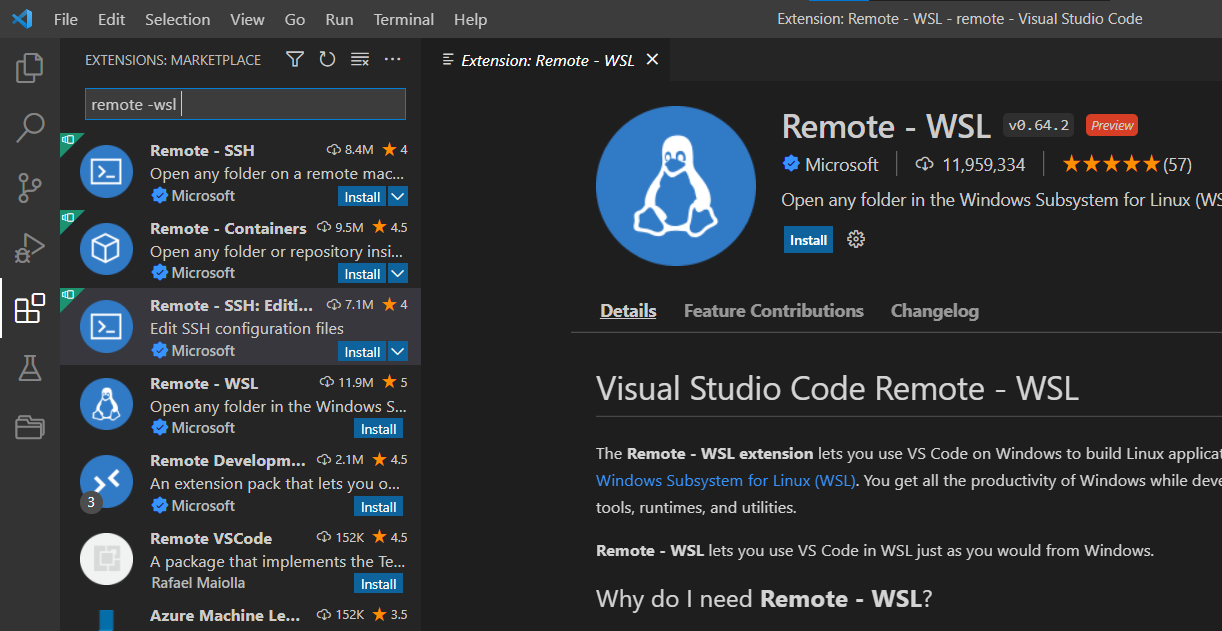Open the Search view icon
Image resolution: width=1222 pixels, height=631 pixels.
(x=29, y=128)
